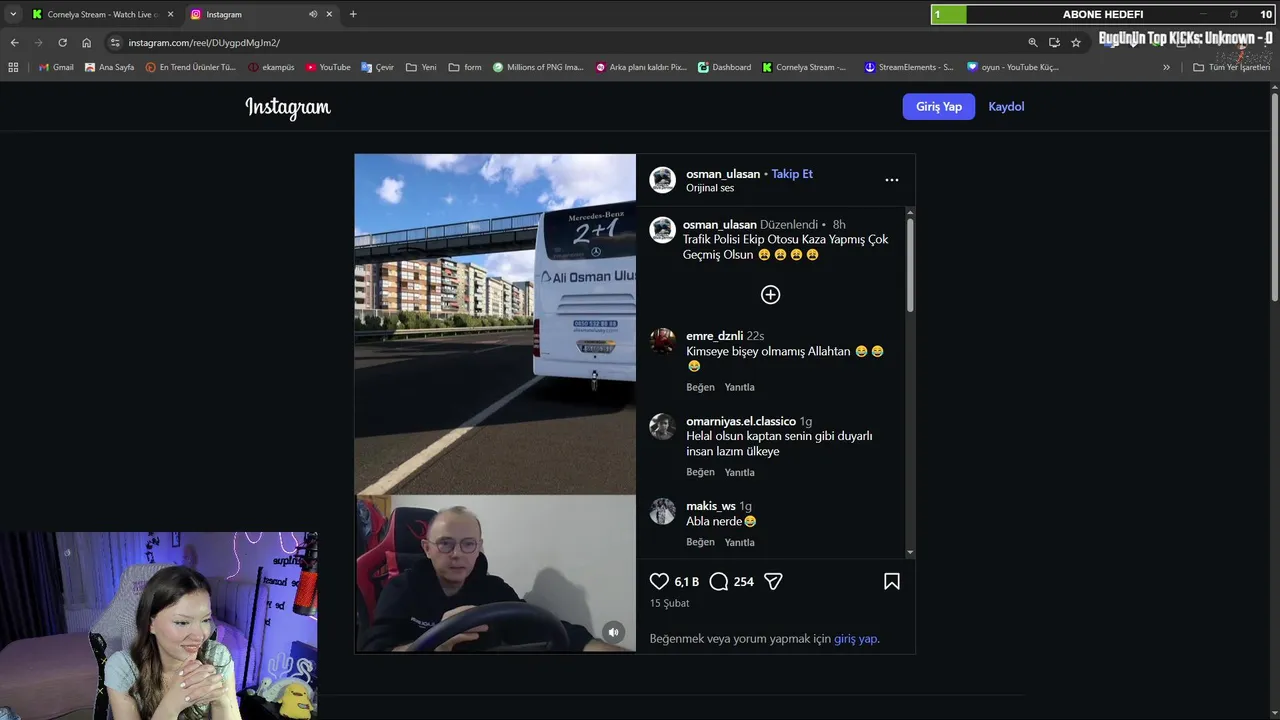This screenshot has height=720, width=1280.
Task: Open osman_ulasan profile picture in post header
Action: click(662, 180)
